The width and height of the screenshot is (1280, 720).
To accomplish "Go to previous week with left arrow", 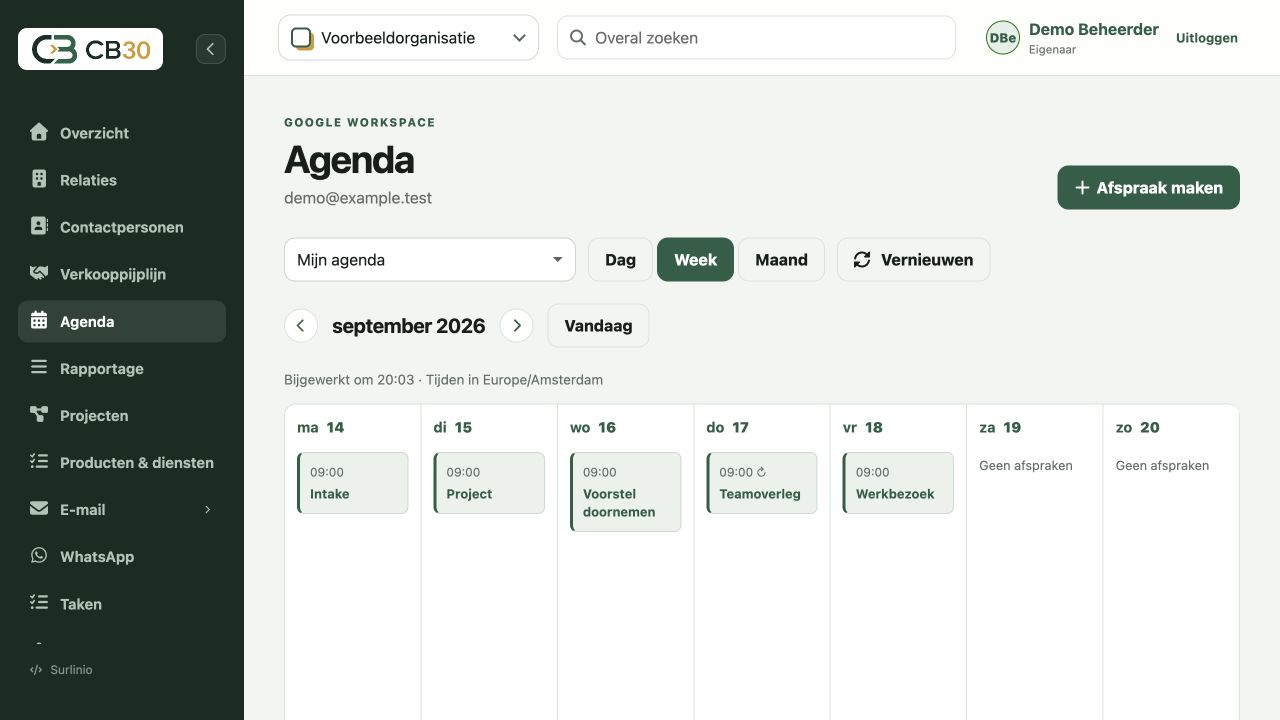I will click(300, 325).
